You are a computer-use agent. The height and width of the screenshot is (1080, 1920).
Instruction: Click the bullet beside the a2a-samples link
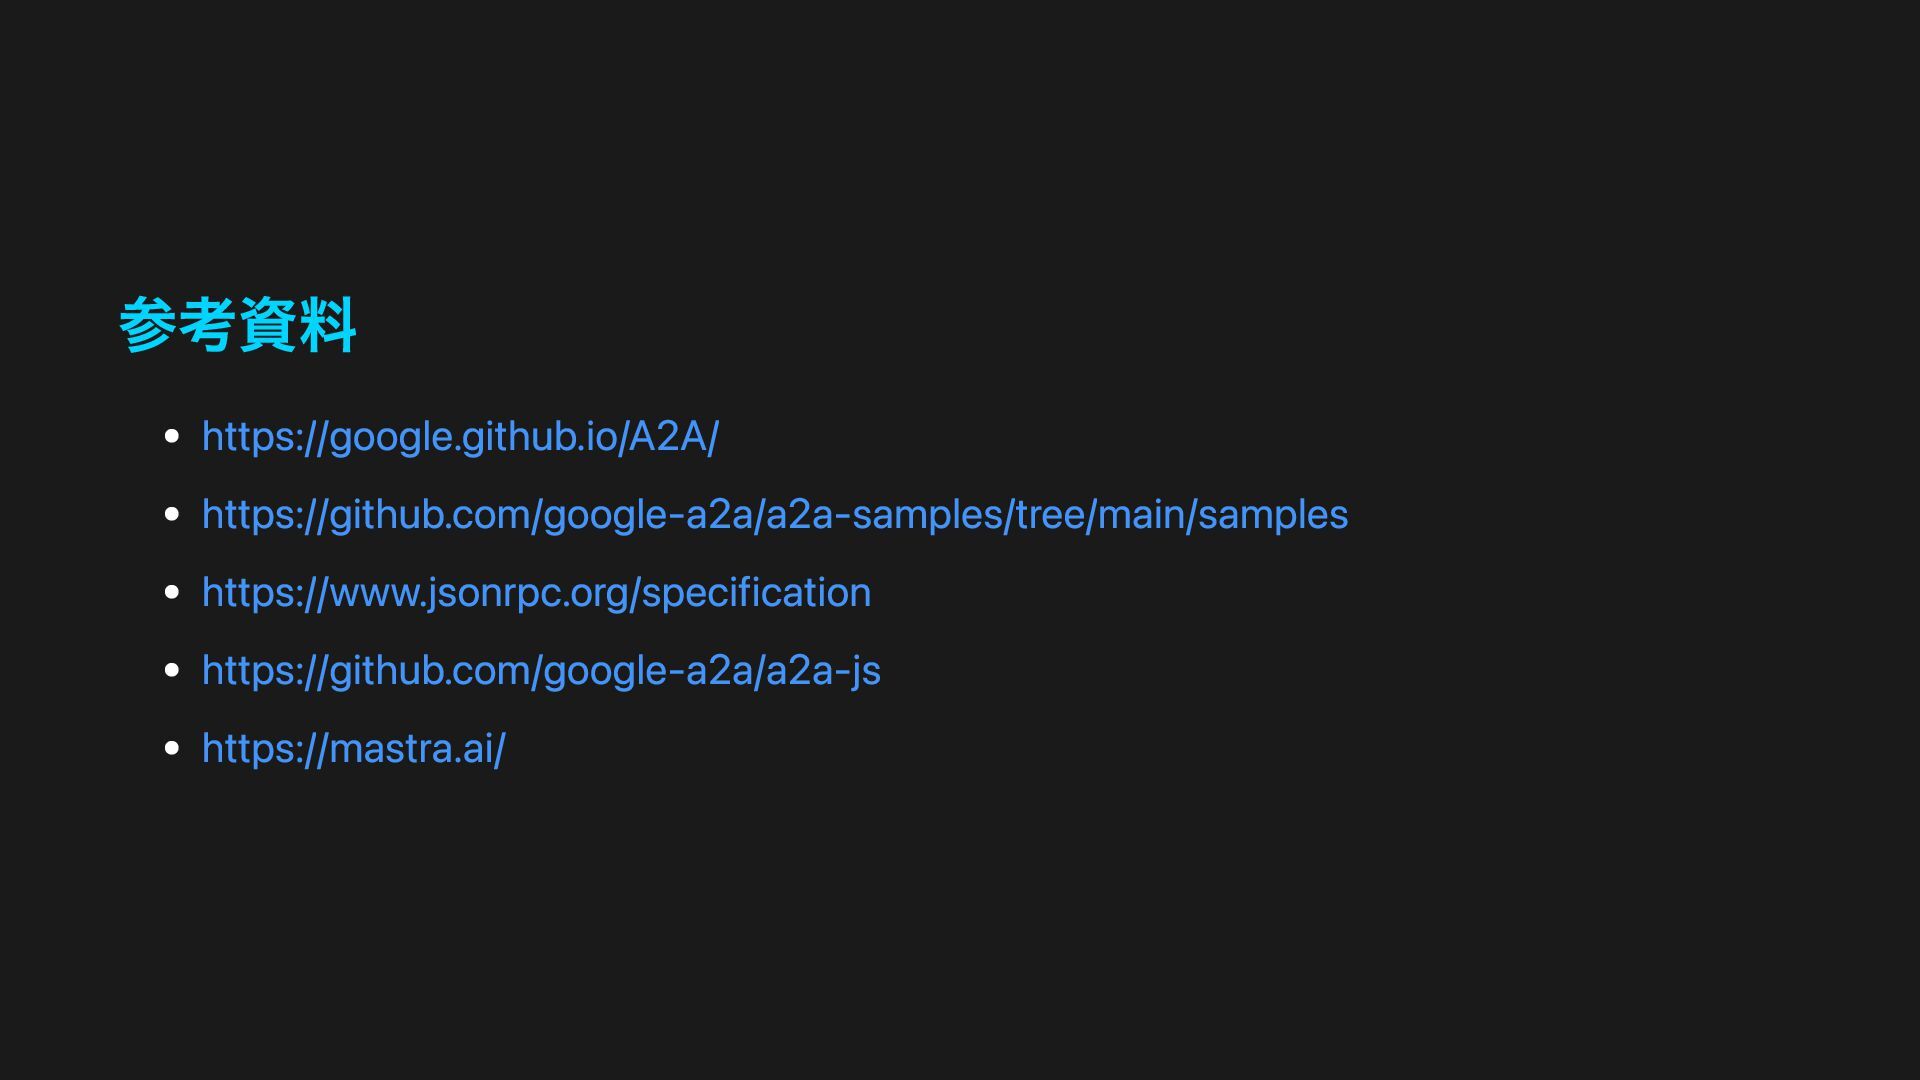coord(172,514)
